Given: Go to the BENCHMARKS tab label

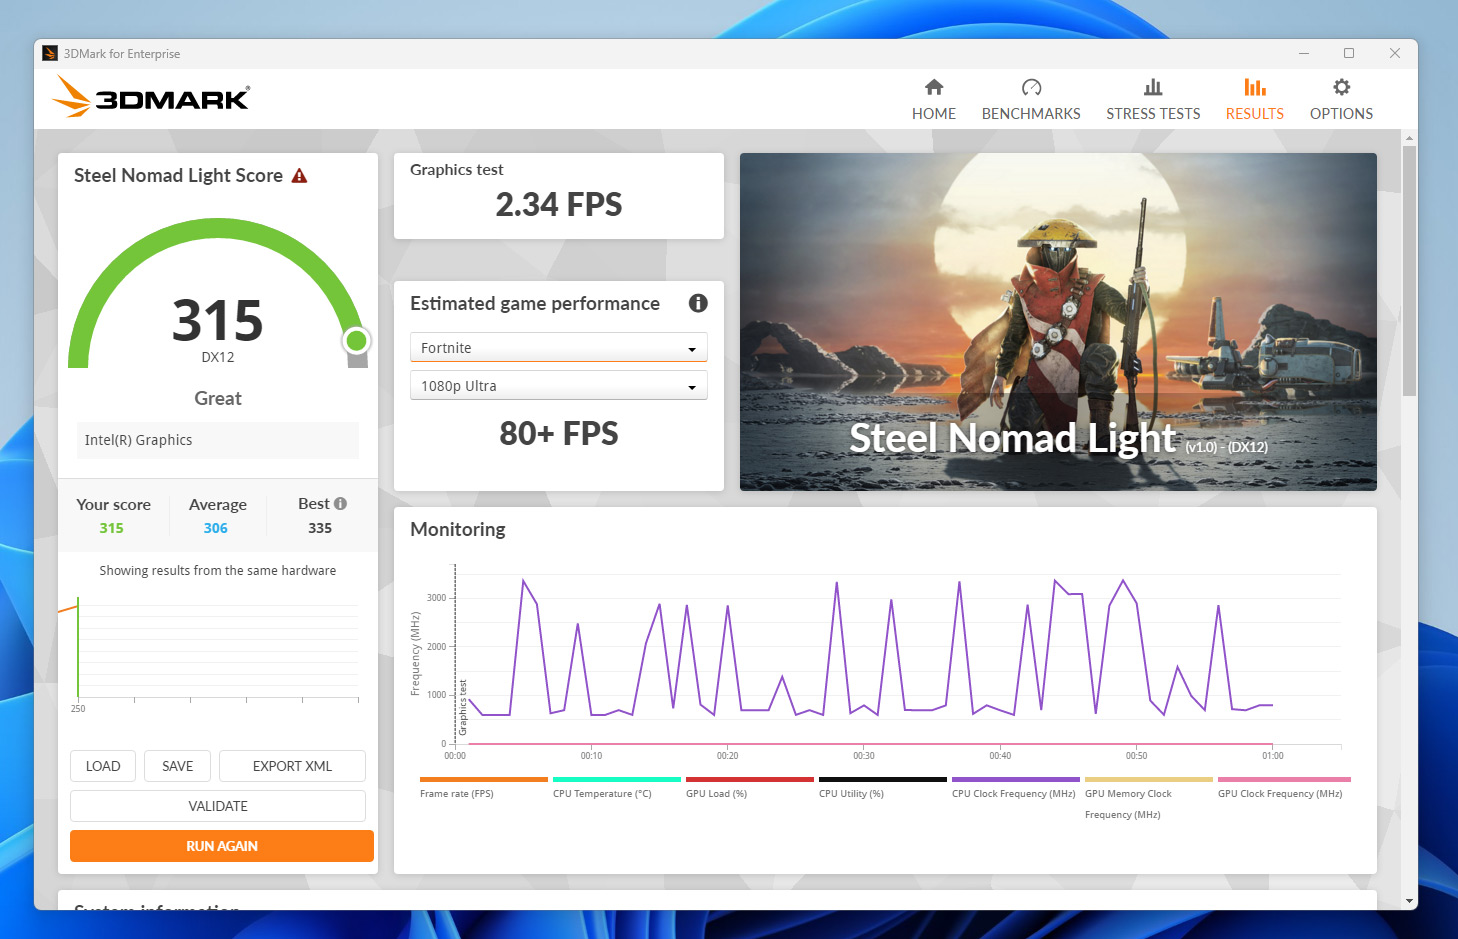Looking at the screenshot, I should coord(1031,114).
